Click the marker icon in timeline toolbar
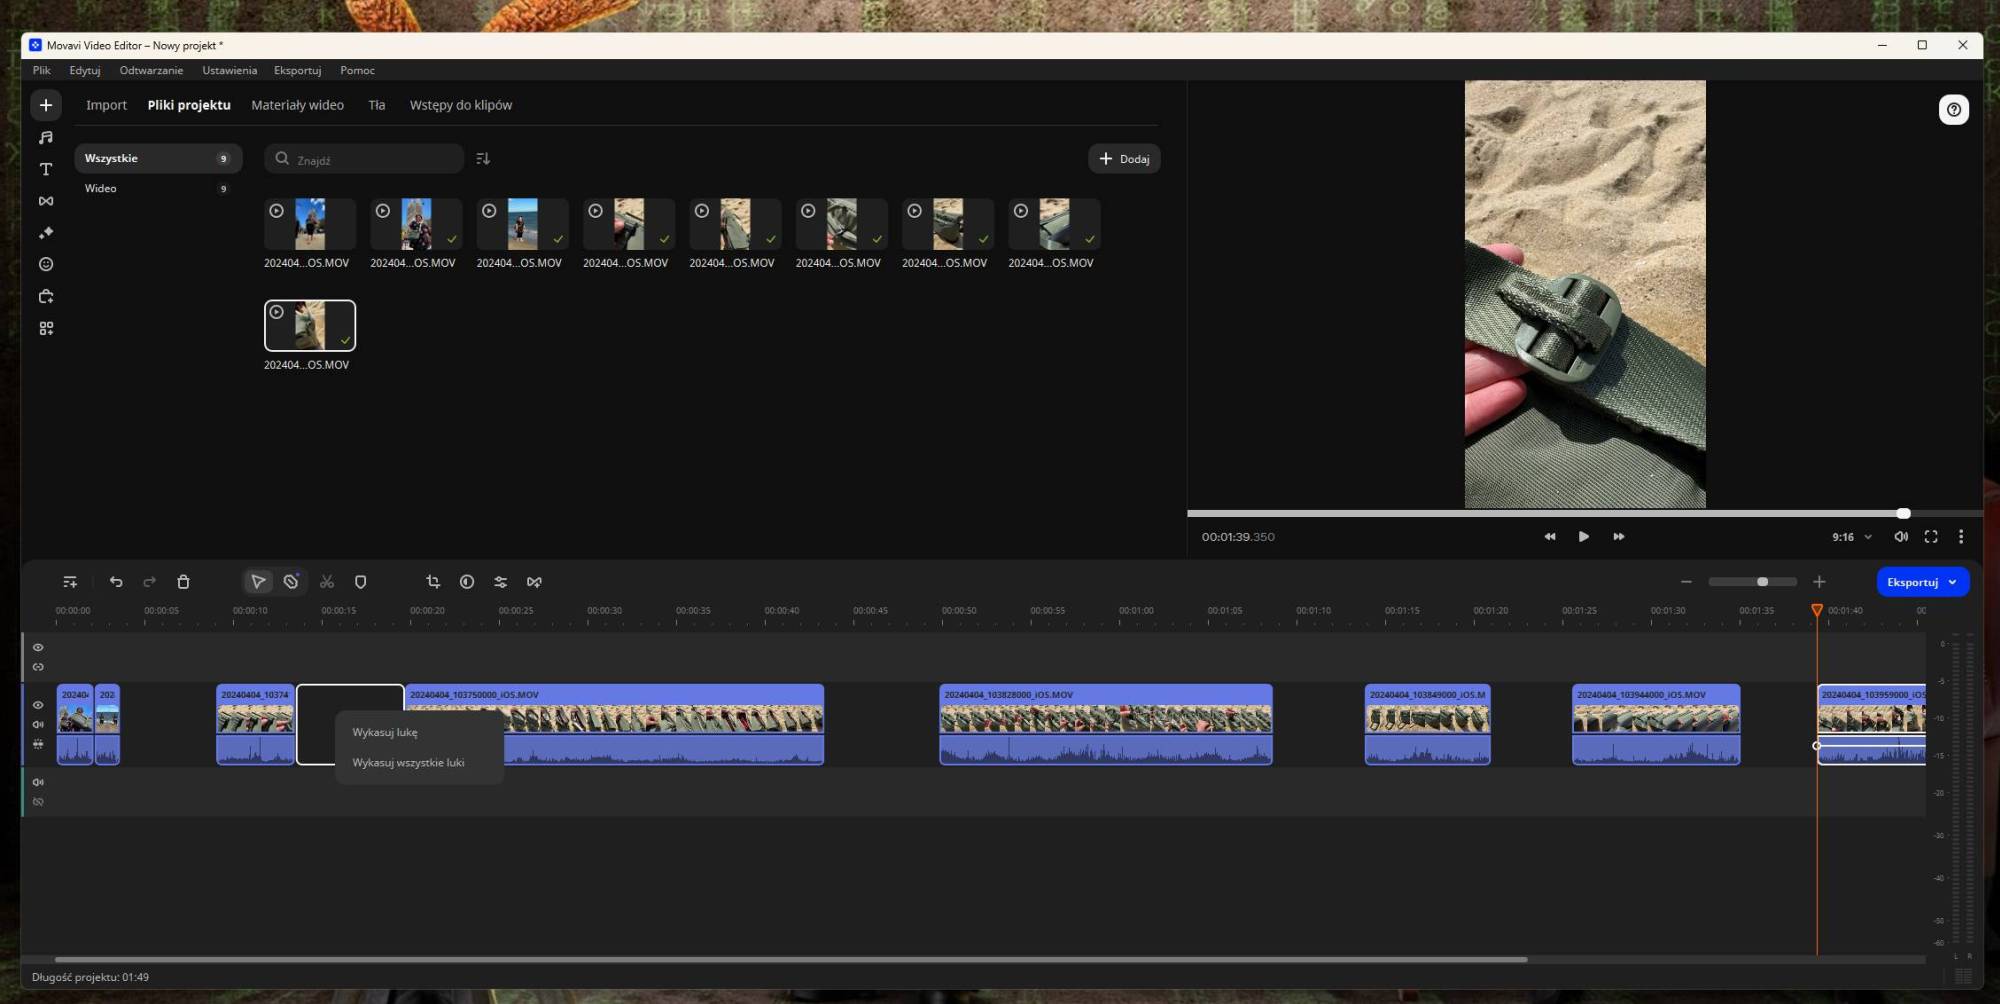The width and height of the screenshot is (2000, 1004). (361, 582)
